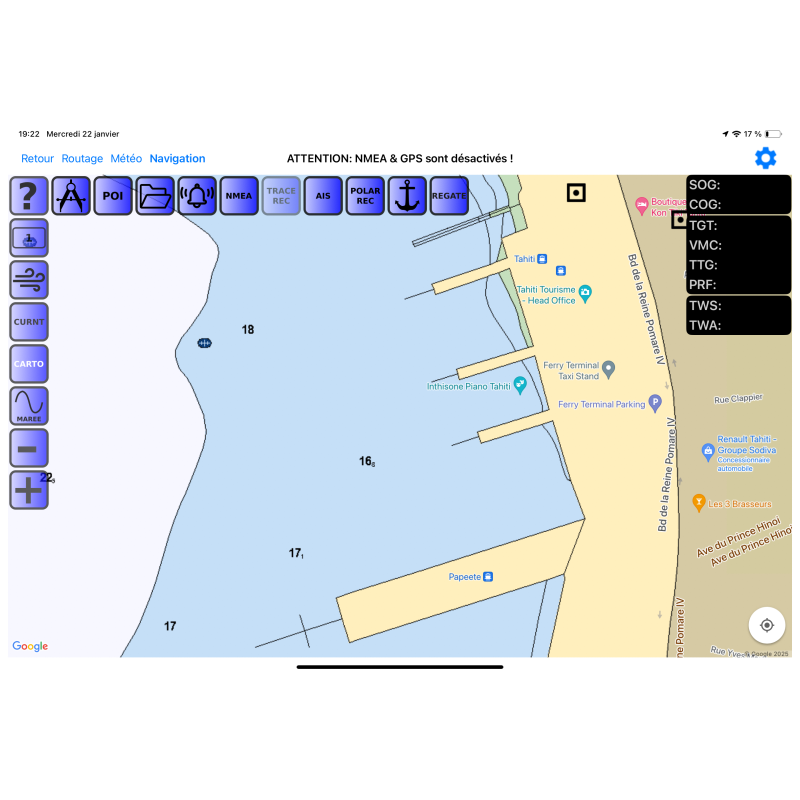Show the wind display layer
The height and width of the screenshot is (800, 800).
(x=29, y=280)
